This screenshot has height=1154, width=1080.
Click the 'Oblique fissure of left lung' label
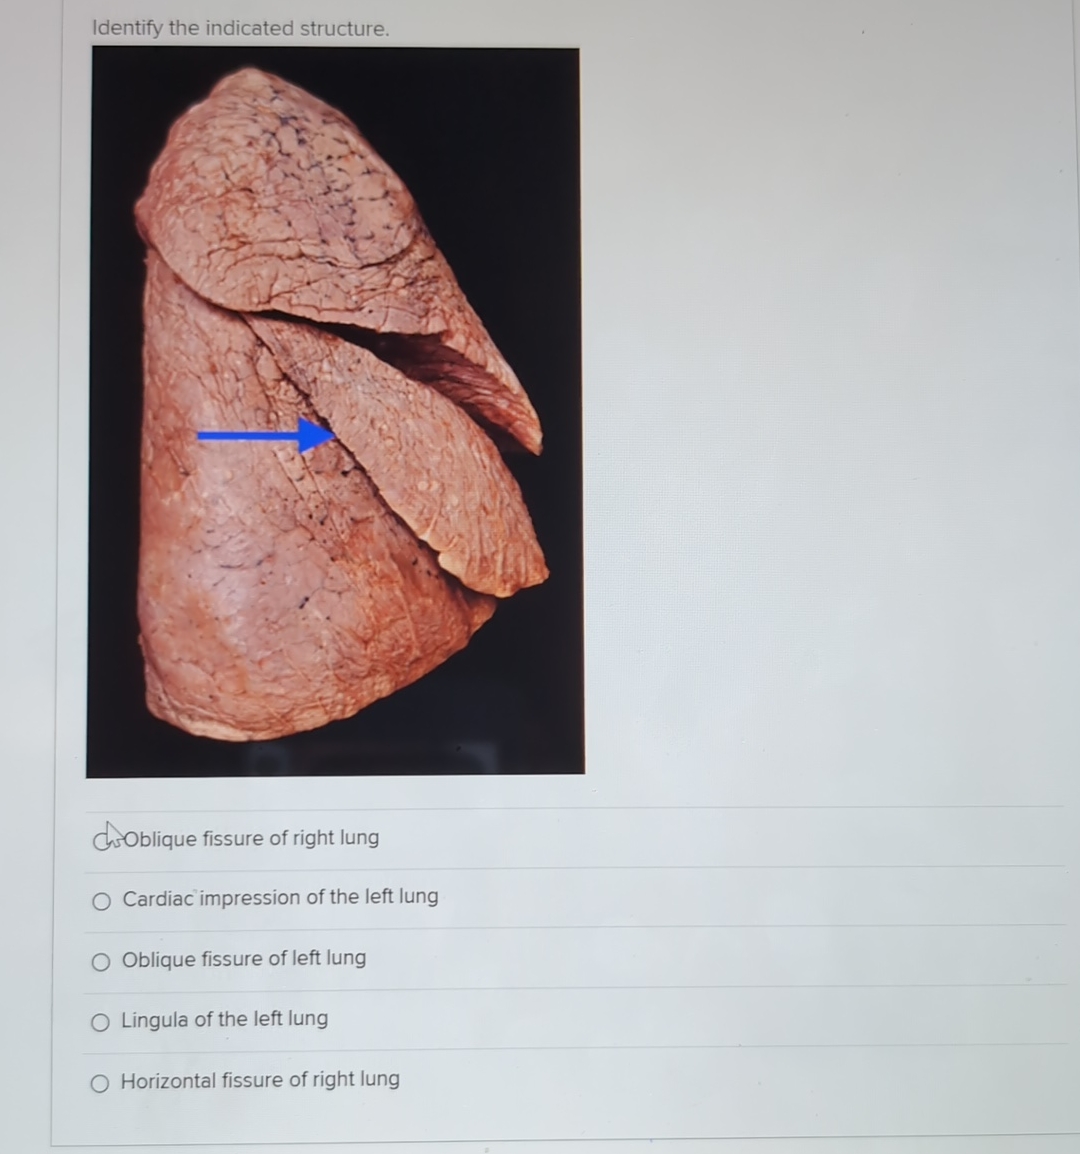tap(244, 959)
